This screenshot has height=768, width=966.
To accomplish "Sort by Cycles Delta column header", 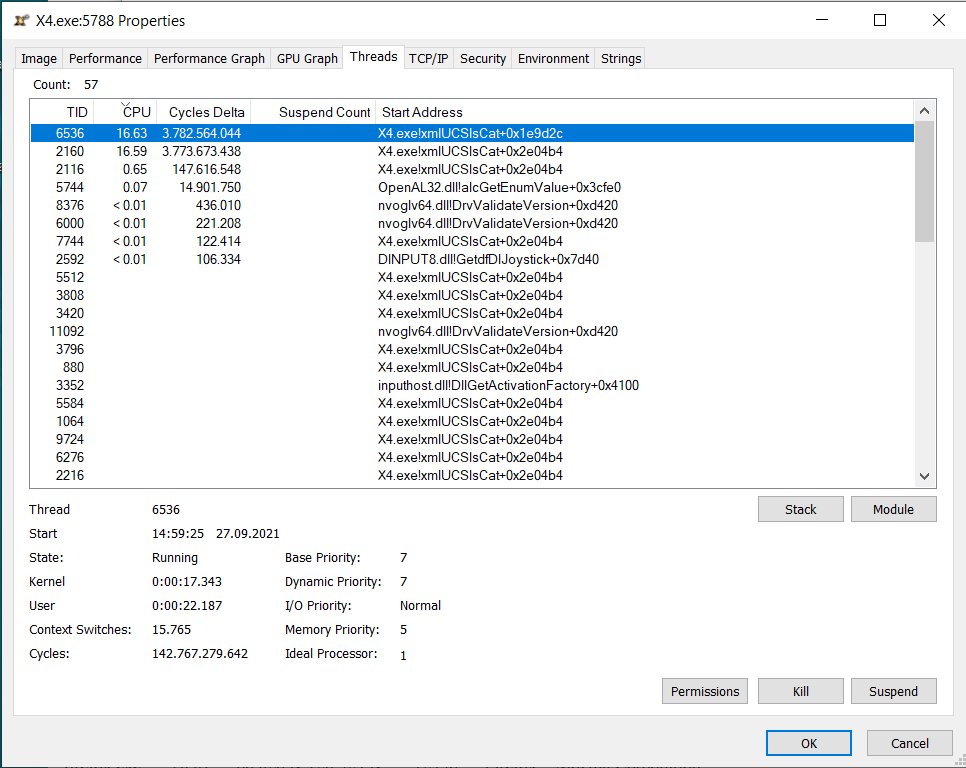I will (204, 112).
